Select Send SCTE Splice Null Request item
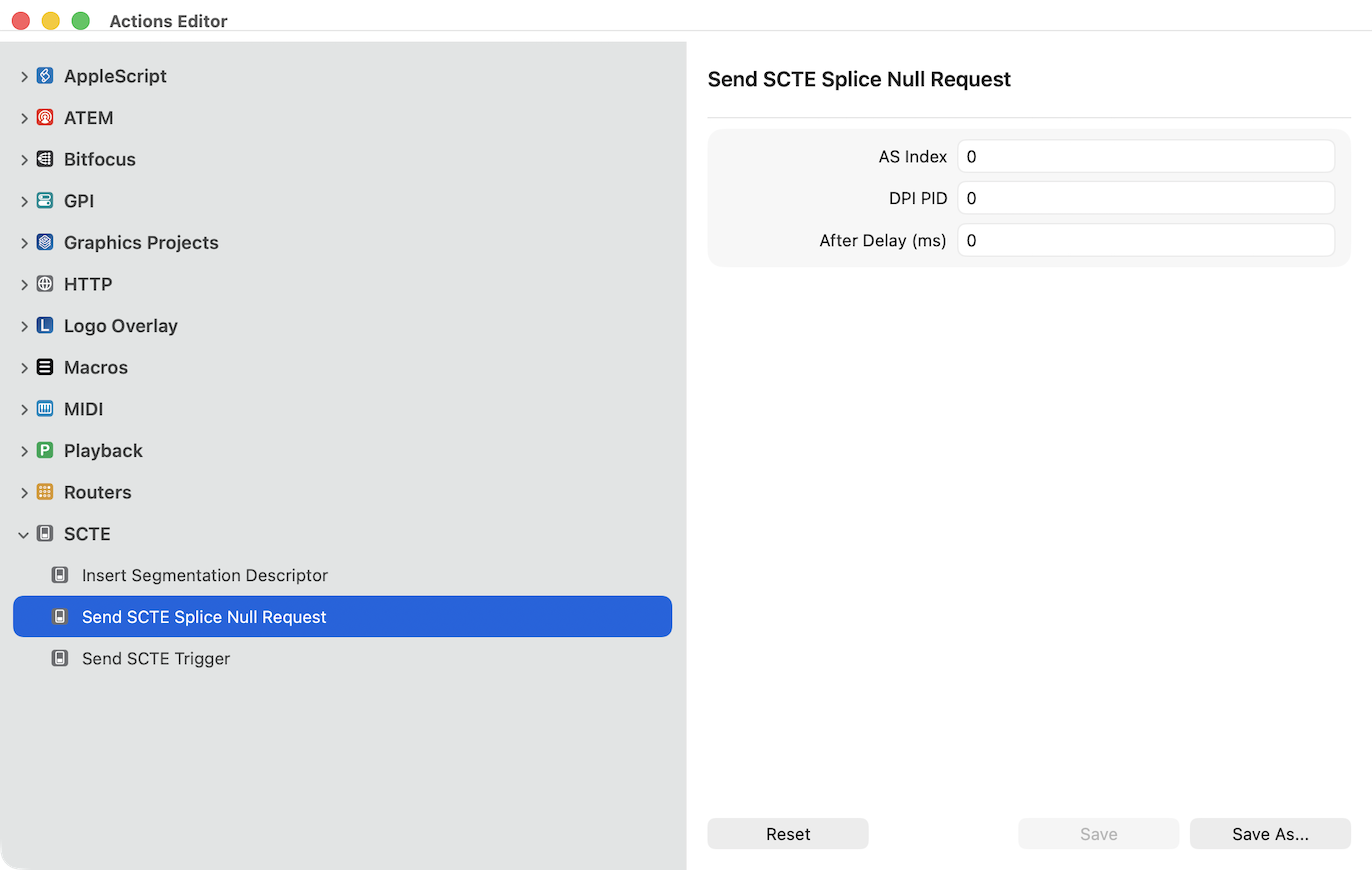1372x870 pixels. pyautogui.click(x=204, y=617)
